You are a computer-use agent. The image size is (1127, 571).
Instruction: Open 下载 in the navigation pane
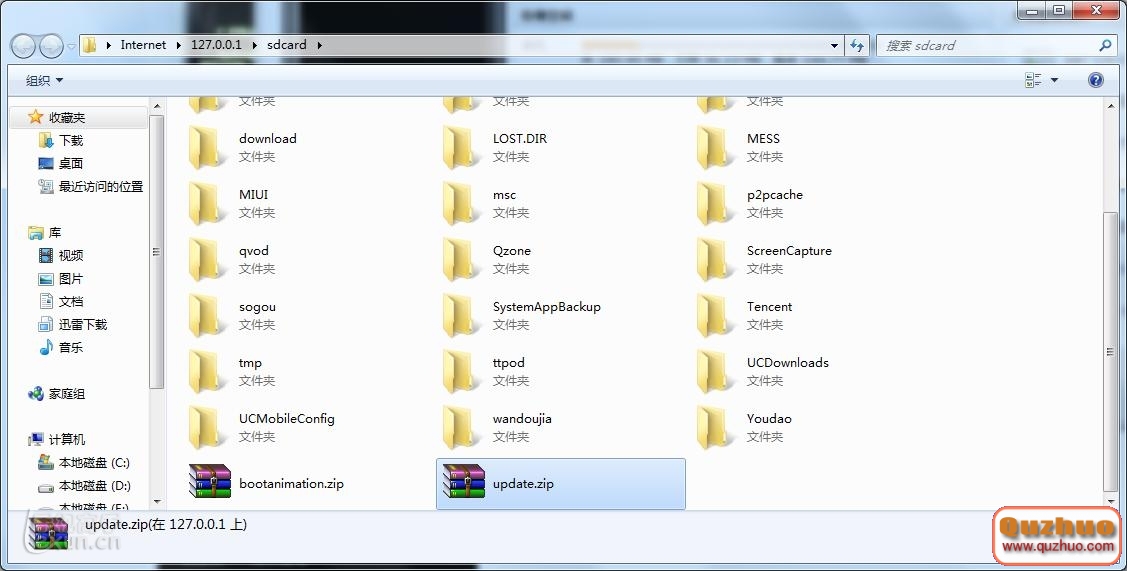point(71,140)
